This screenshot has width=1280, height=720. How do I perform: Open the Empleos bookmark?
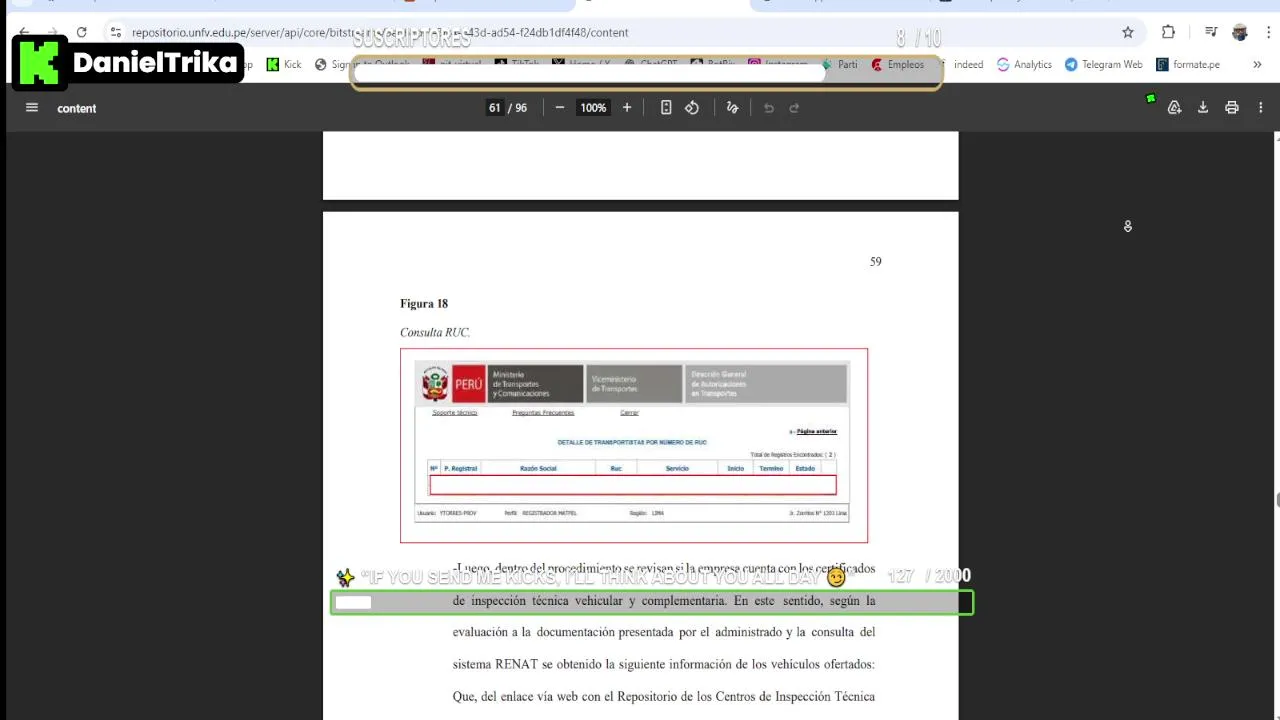pos(897,64)
